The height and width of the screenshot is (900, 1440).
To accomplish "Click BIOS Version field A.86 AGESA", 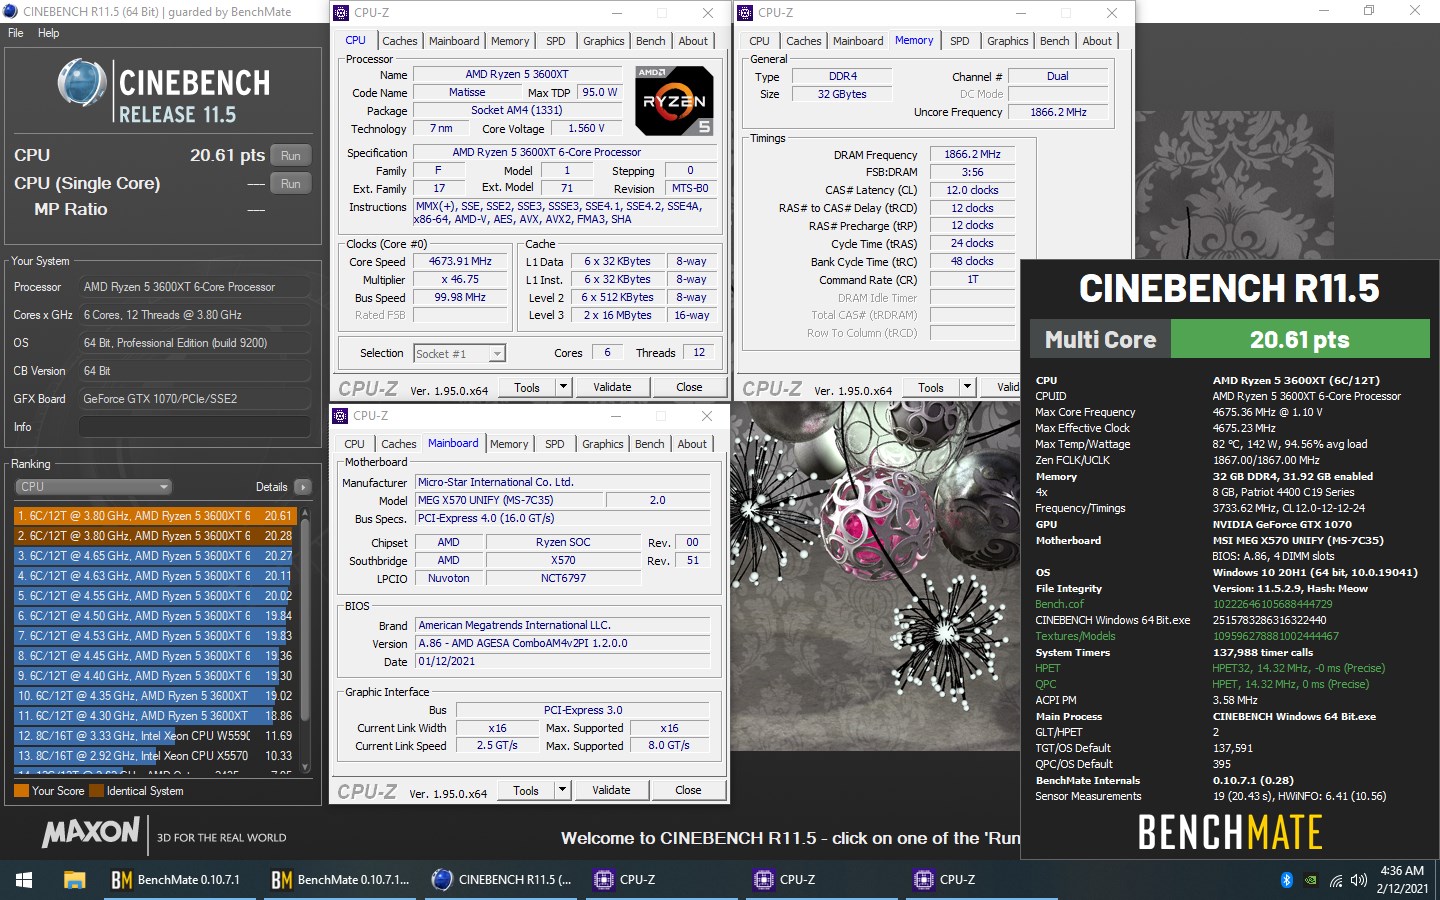I will point(563,643).
